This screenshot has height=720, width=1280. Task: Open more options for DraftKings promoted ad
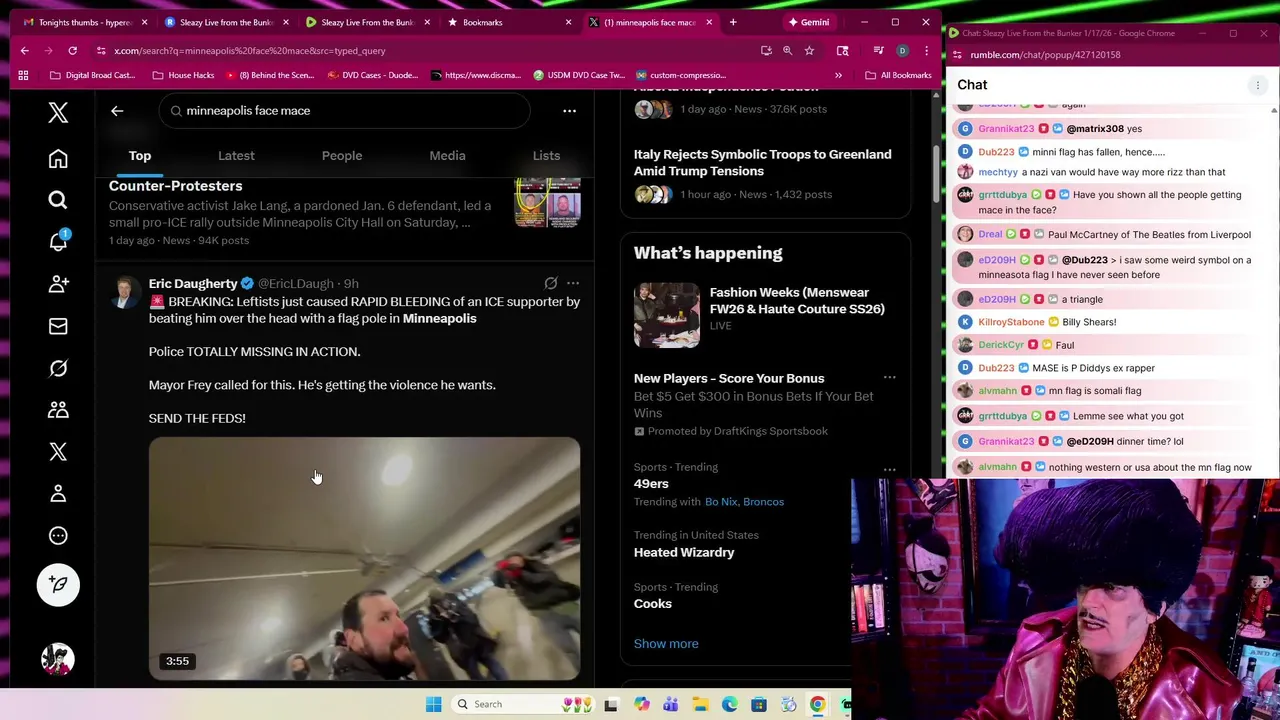point(889,378)
